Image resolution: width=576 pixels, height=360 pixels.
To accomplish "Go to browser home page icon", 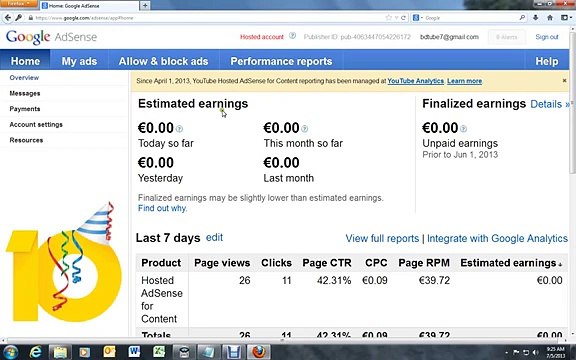I will pyautogui.click(x=550, y=17).
